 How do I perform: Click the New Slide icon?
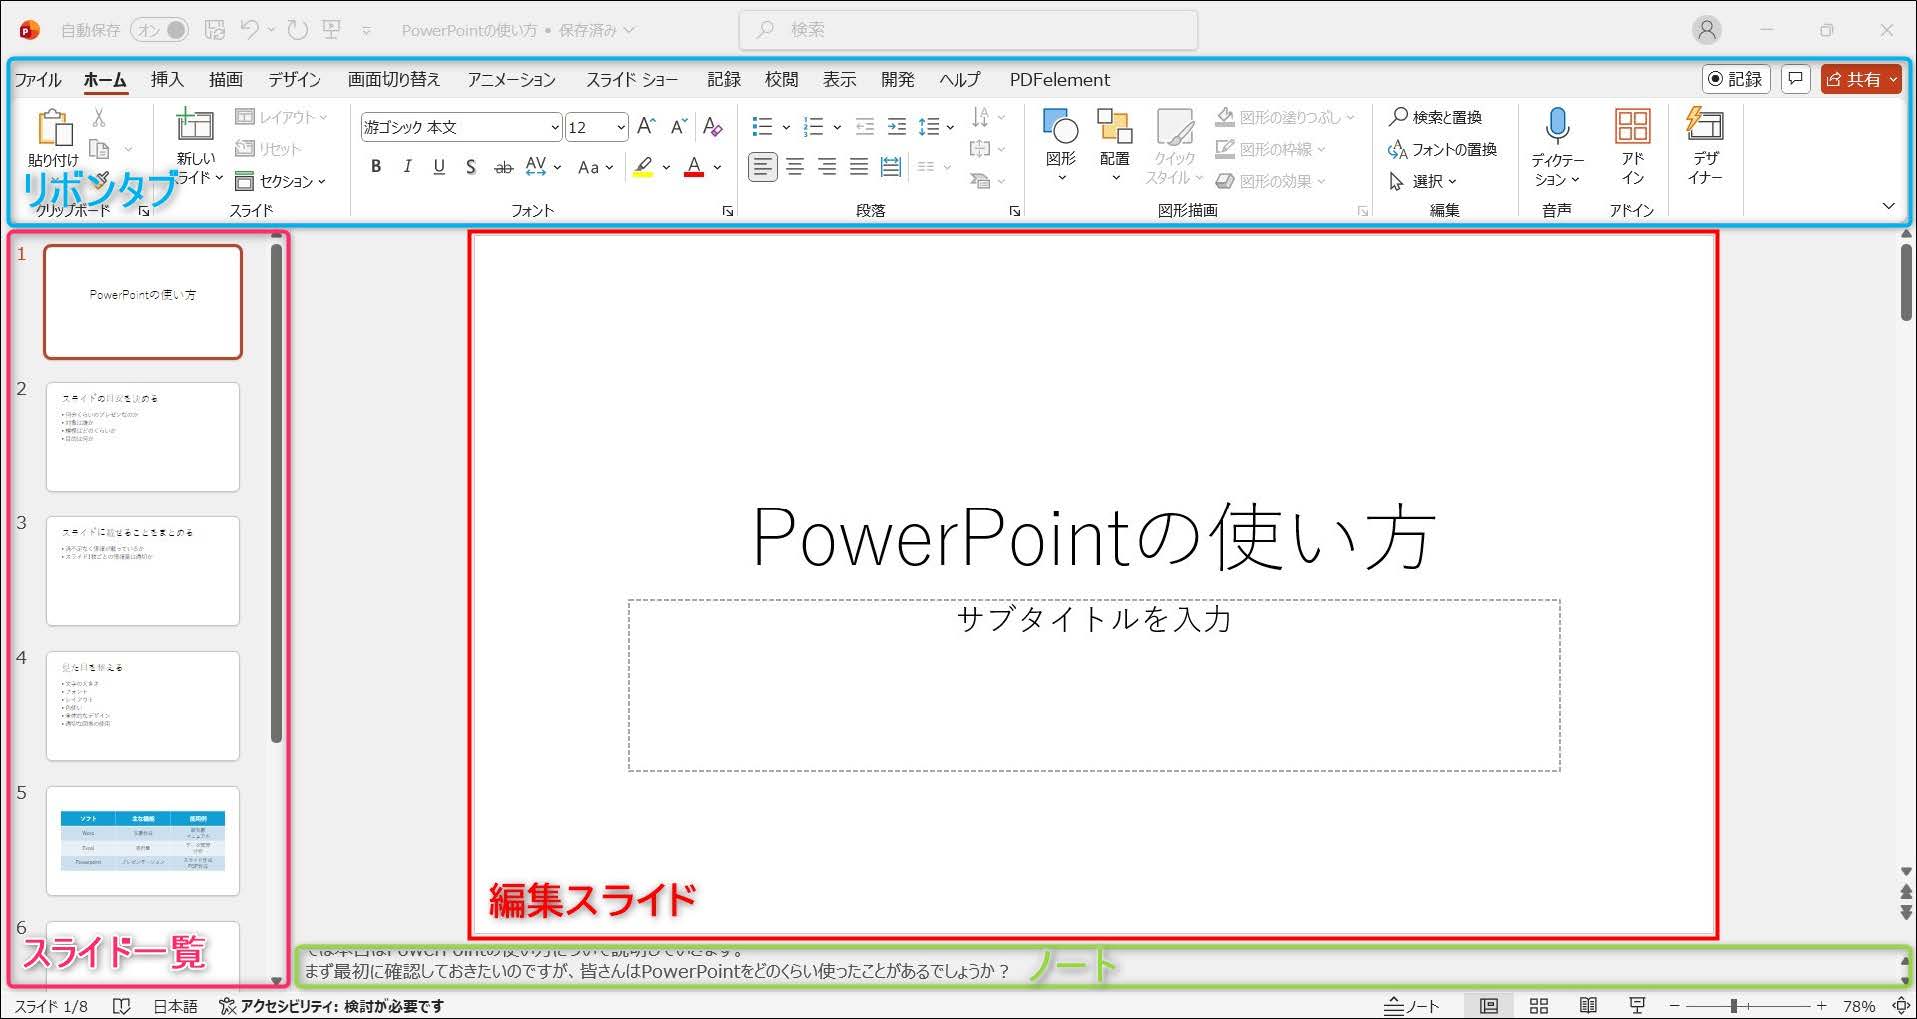pyautogui.click(x=195, y=126)
